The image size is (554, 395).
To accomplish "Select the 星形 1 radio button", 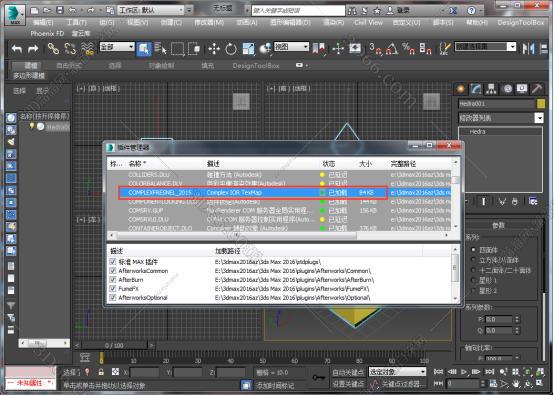I will [x=473, y=281].
